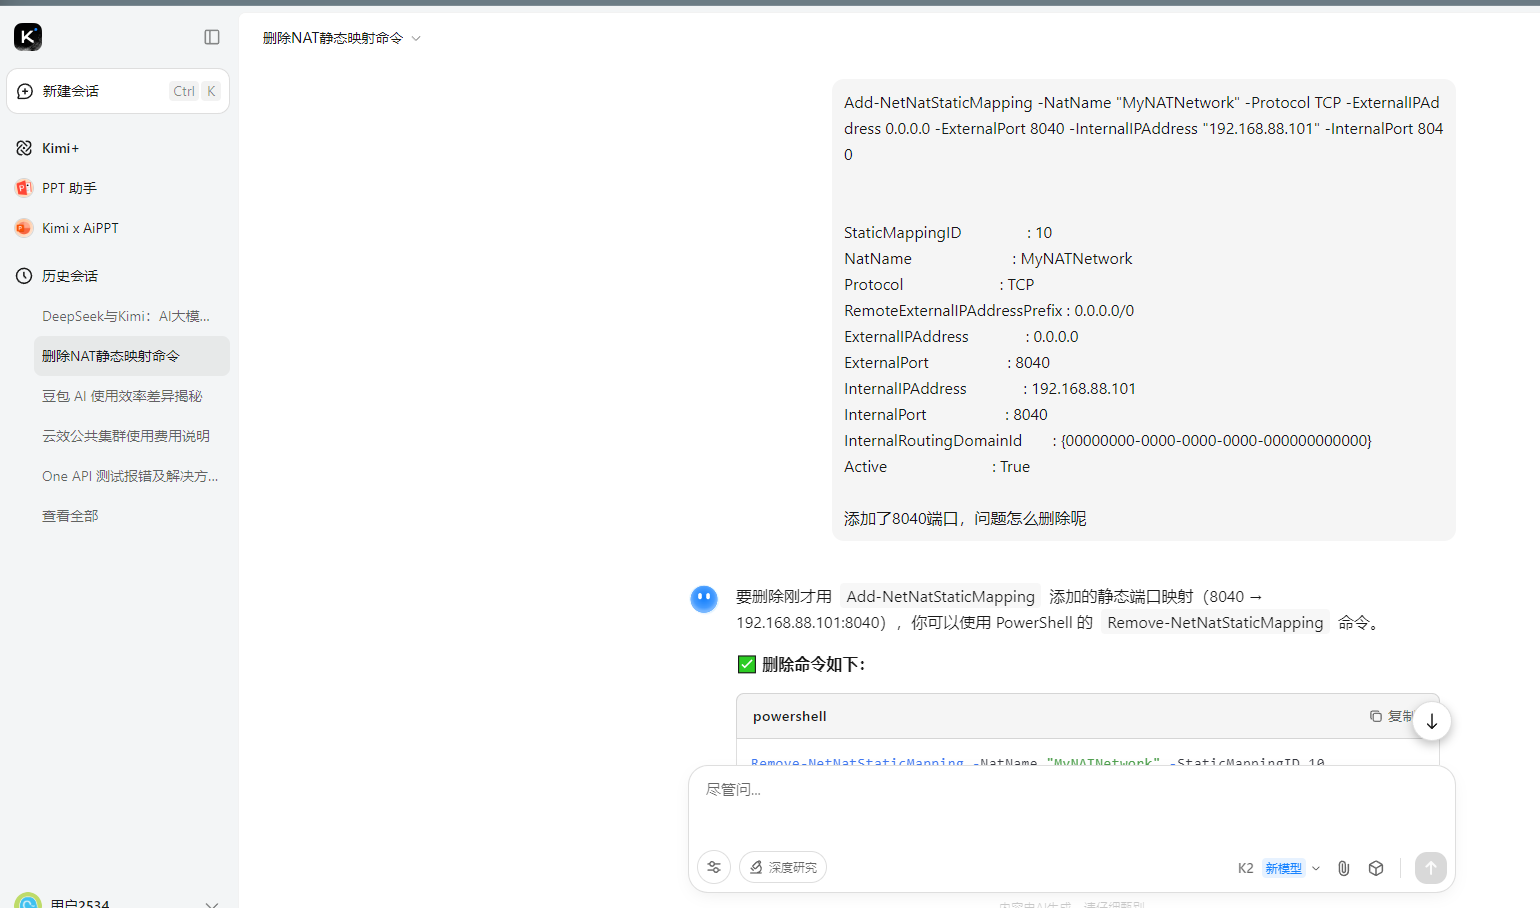Click the InternalIPAddress 192.168.88.101 line
This screenshot has width=1540, height=908.
pyautogui.click(x=990, y=388)
